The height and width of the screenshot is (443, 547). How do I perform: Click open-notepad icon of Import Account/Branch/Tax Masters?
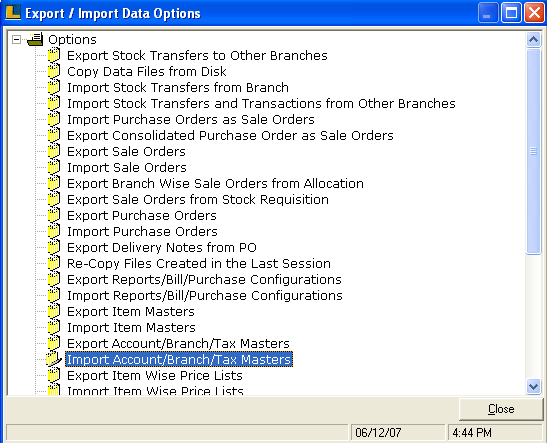coord(54,359)
